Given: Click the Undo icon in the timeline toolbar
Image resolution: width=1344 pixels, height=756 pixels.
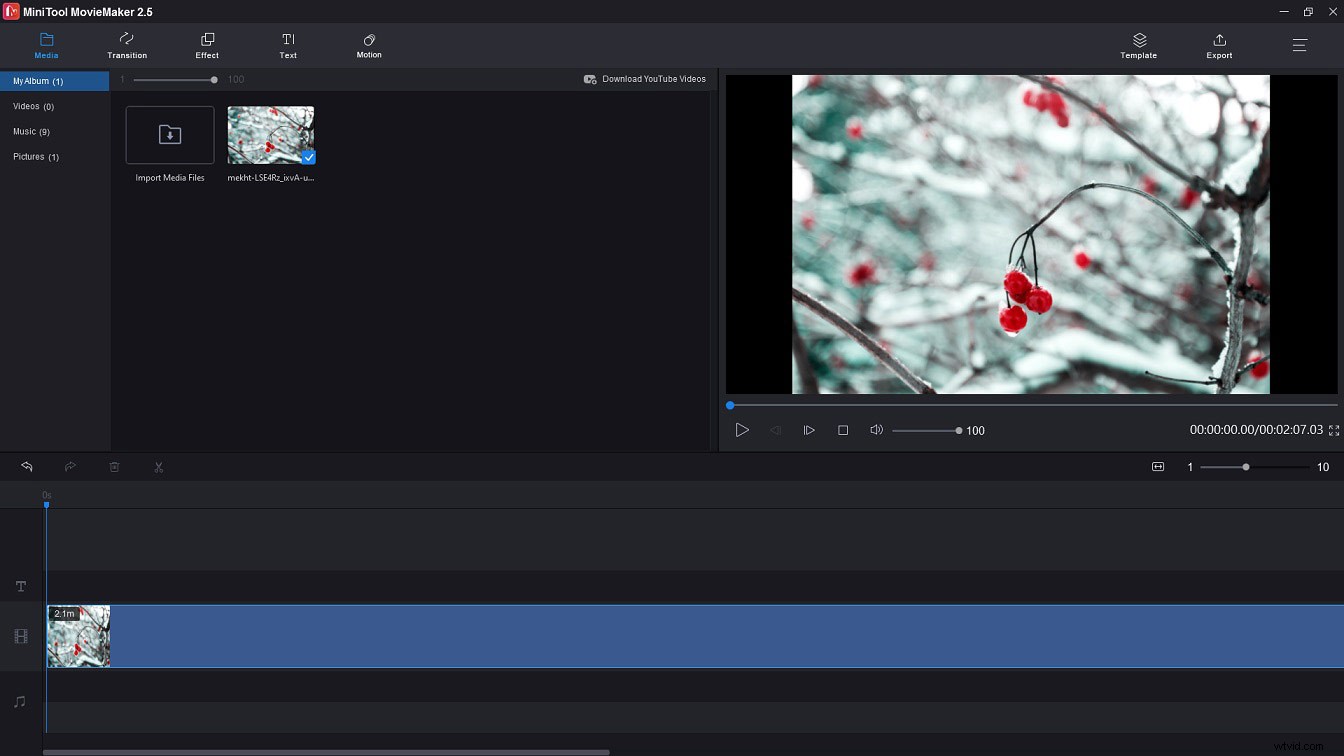Looking at the screenshot, I should click(26, 467).
